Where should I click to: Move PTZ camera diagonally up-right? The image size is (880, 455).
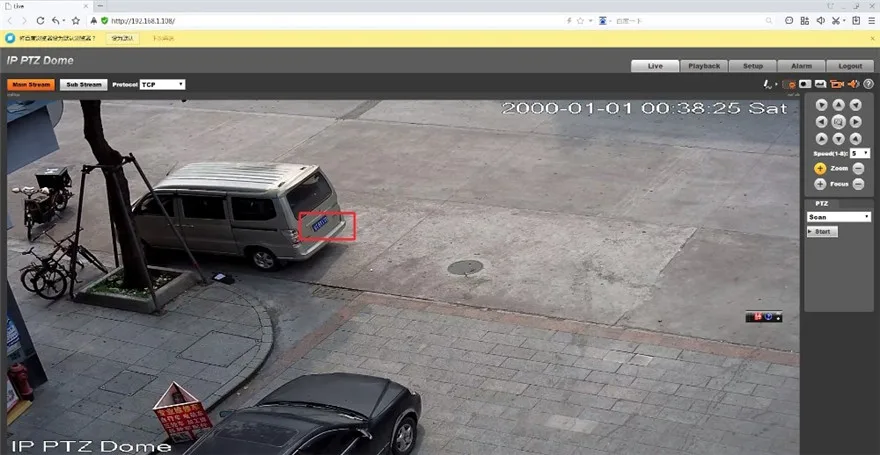855,105
